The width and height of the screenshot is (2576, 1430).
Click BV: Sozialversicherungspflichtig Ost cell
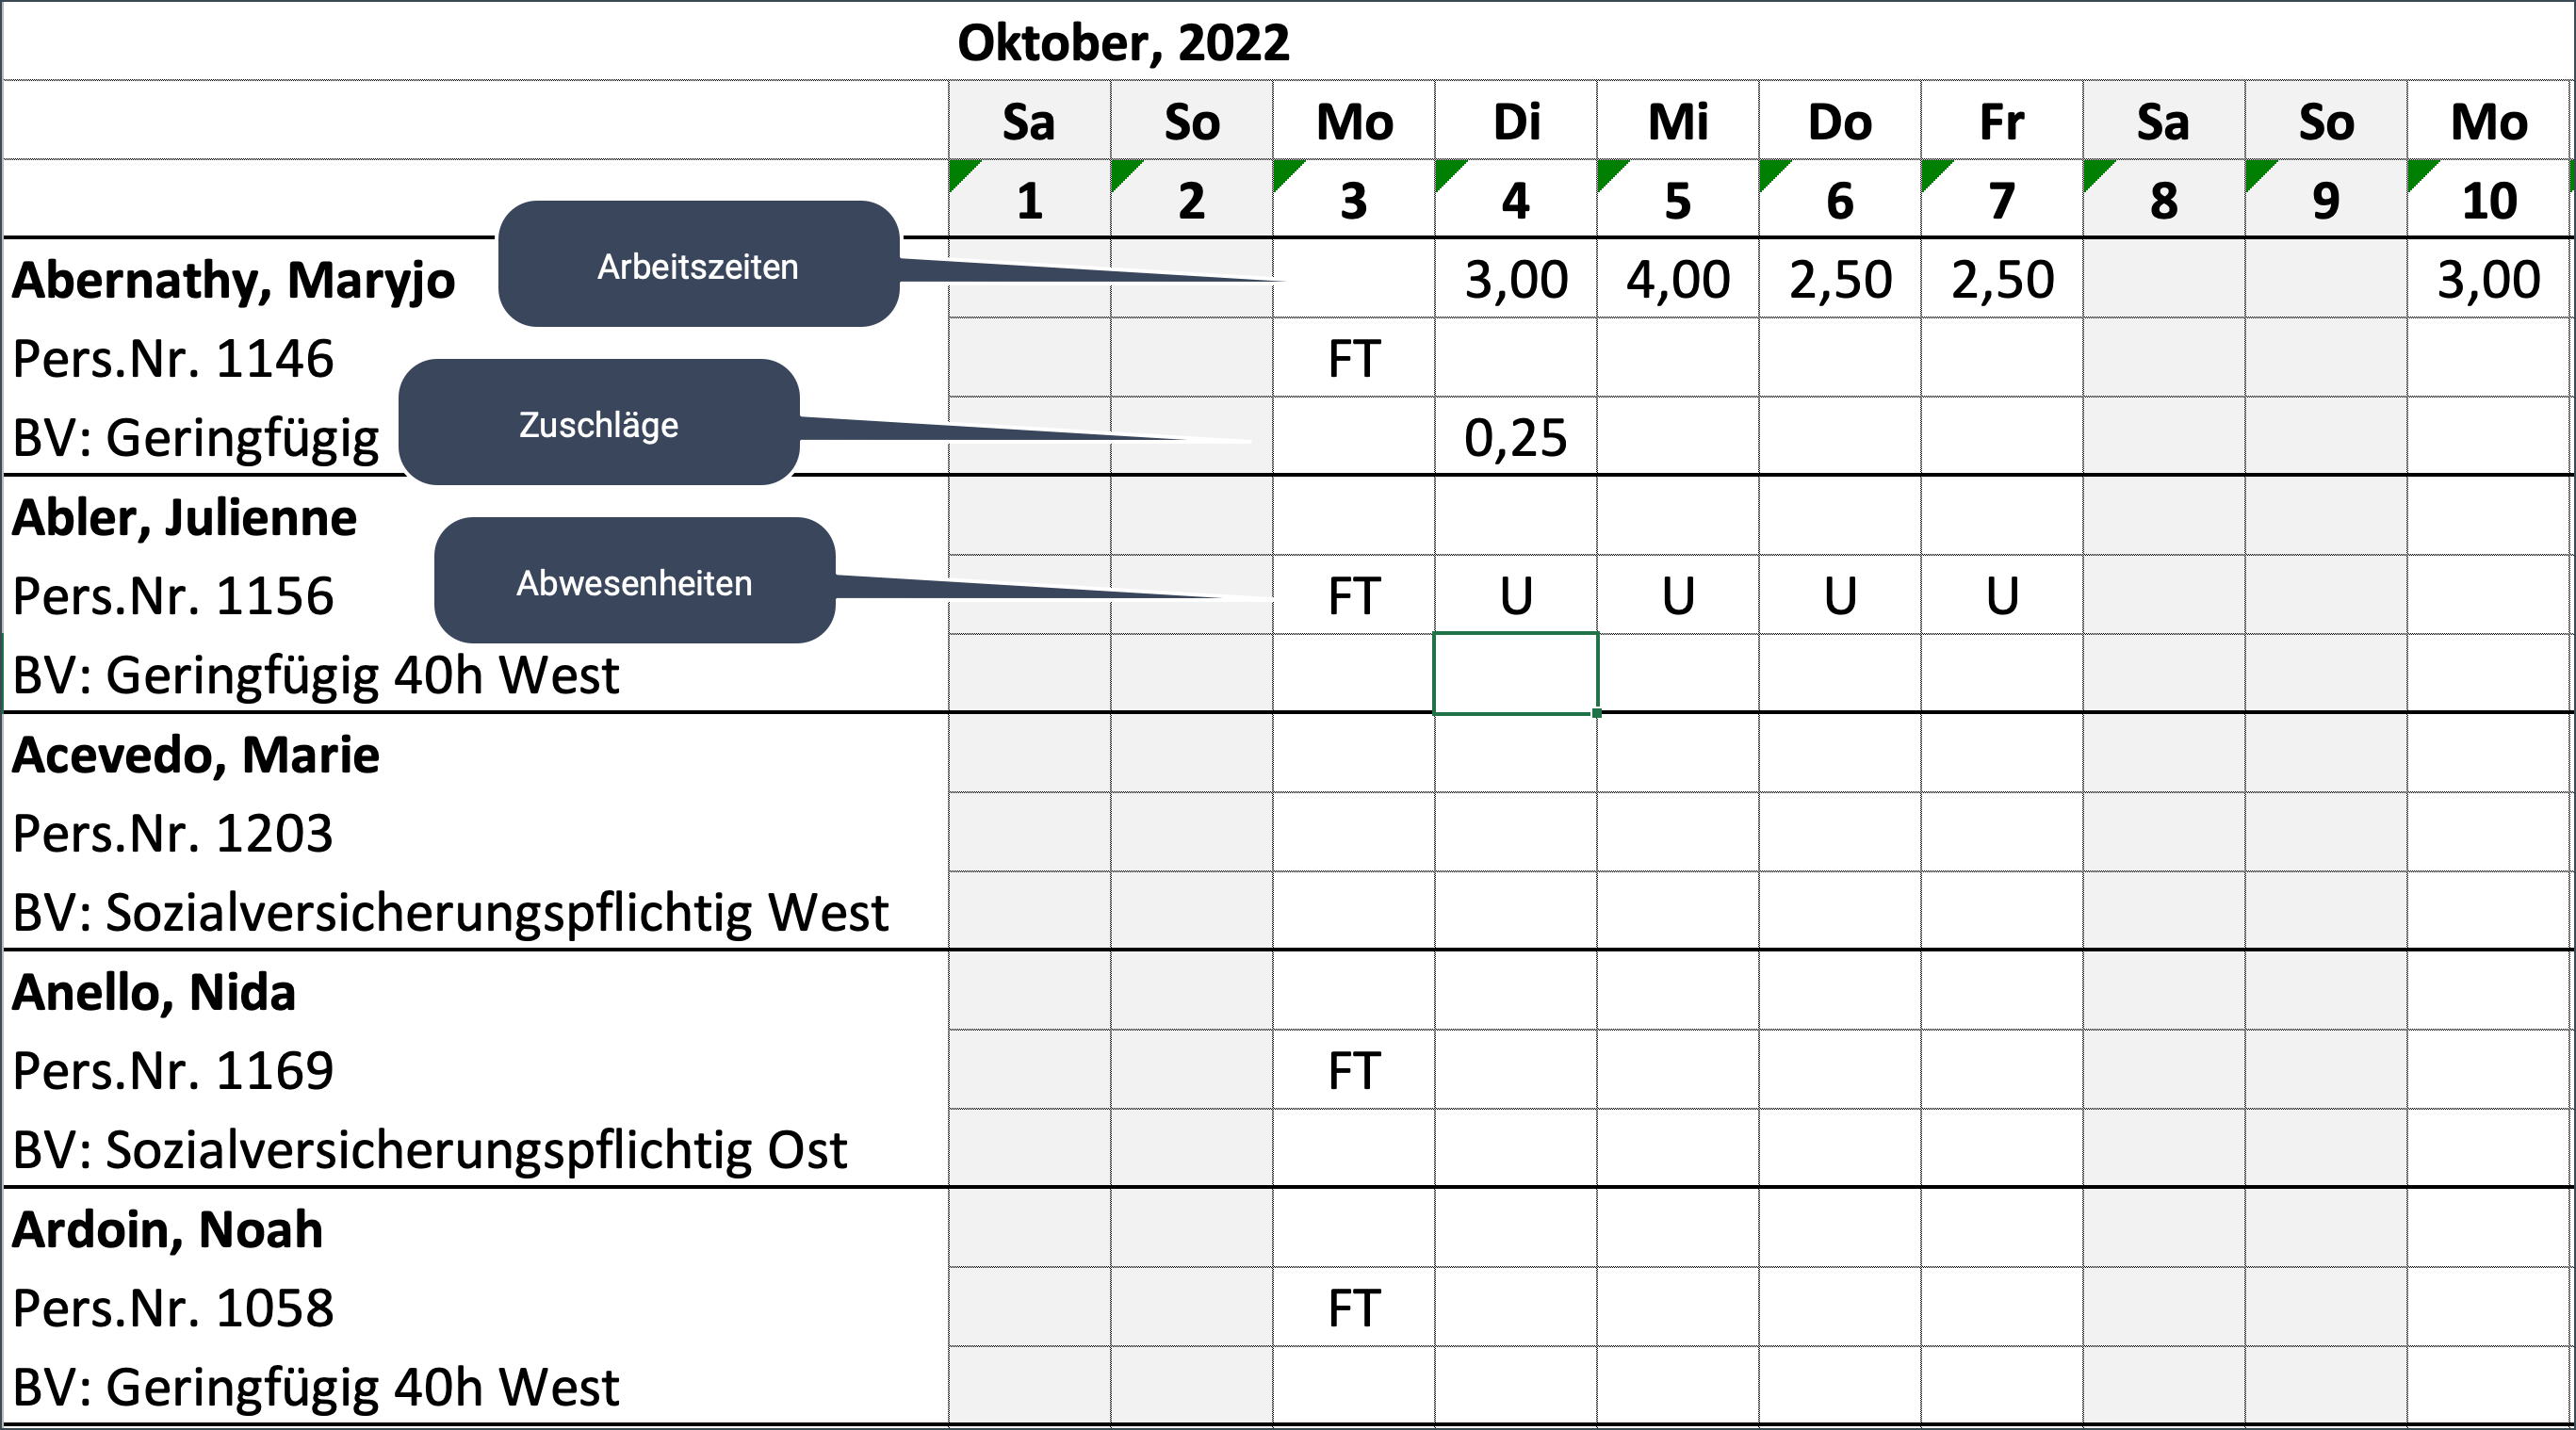tap(430, 1149)
